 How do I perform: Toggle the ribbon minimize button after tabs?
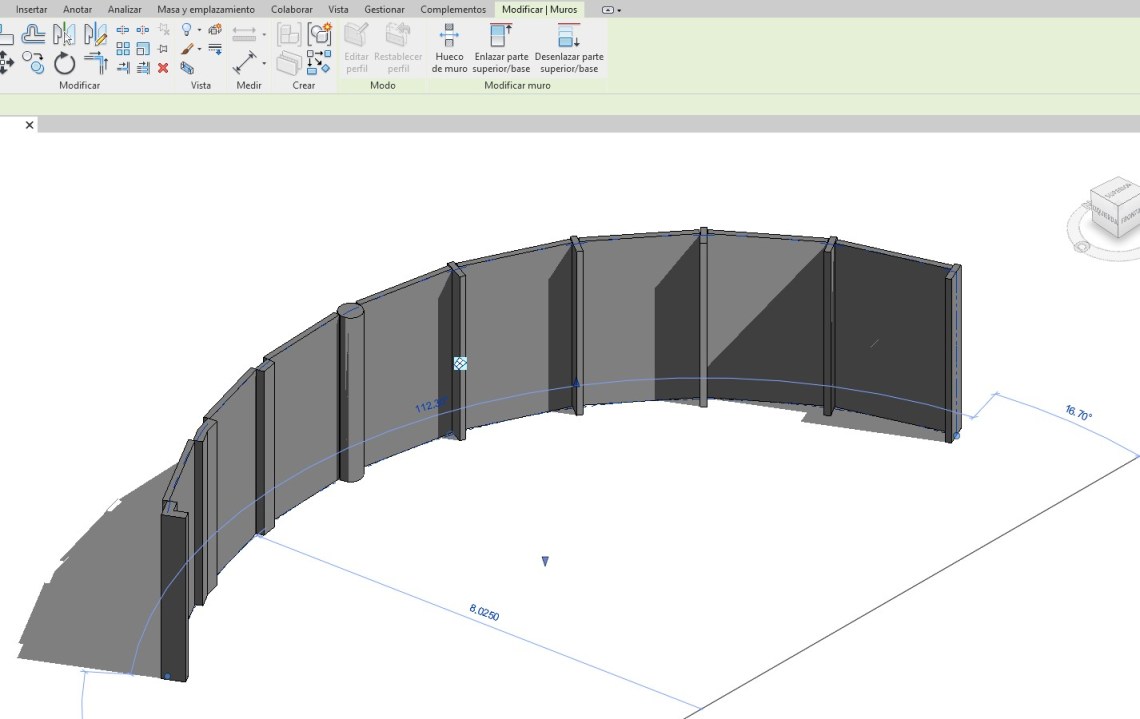pyautogui.click(x=610, y=10)
